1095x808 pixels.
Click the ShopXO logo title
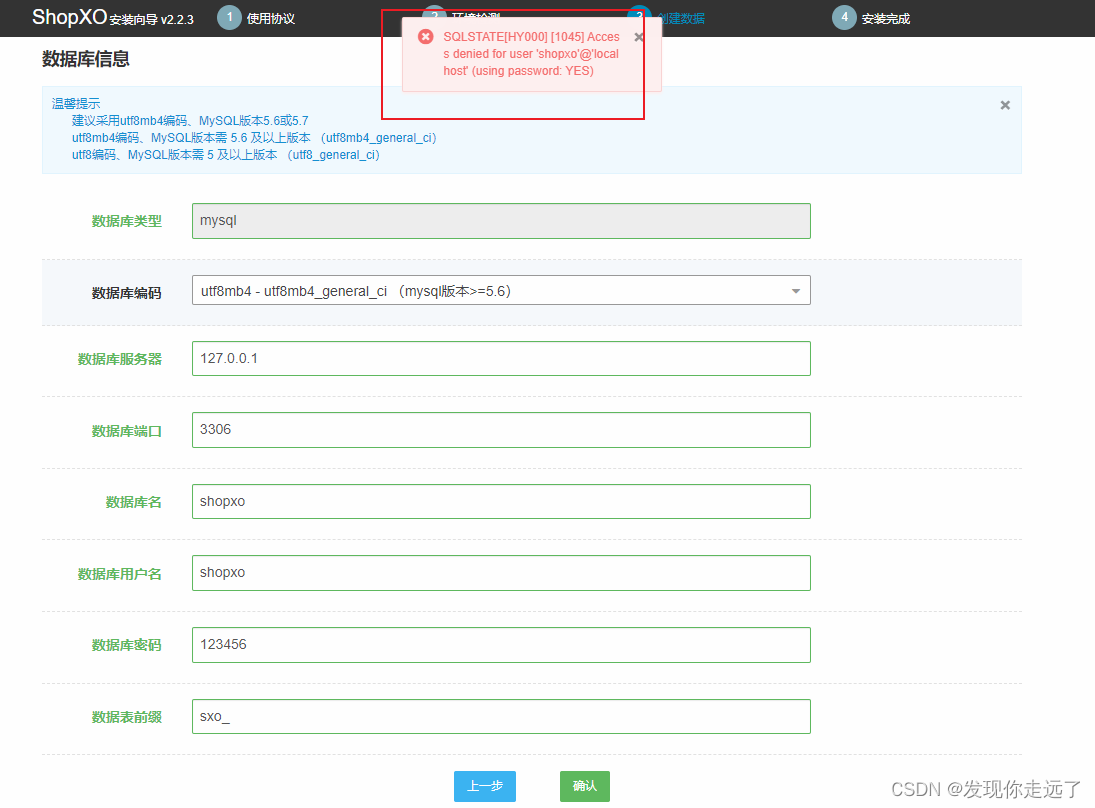point(69,17)
